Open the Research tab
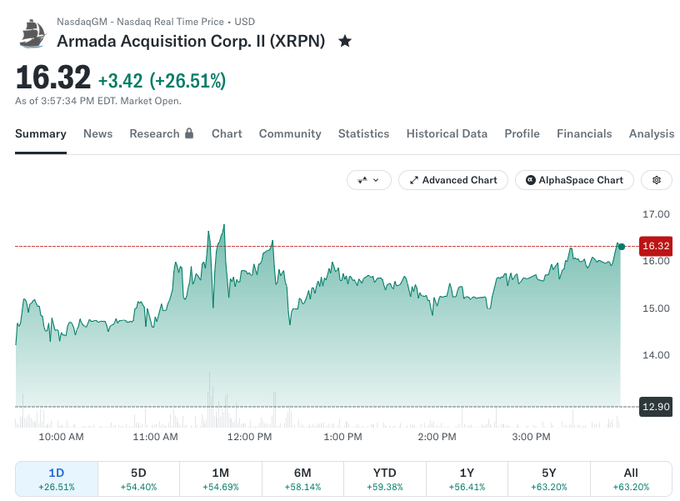The image size is (680, 501). (154, 134)
